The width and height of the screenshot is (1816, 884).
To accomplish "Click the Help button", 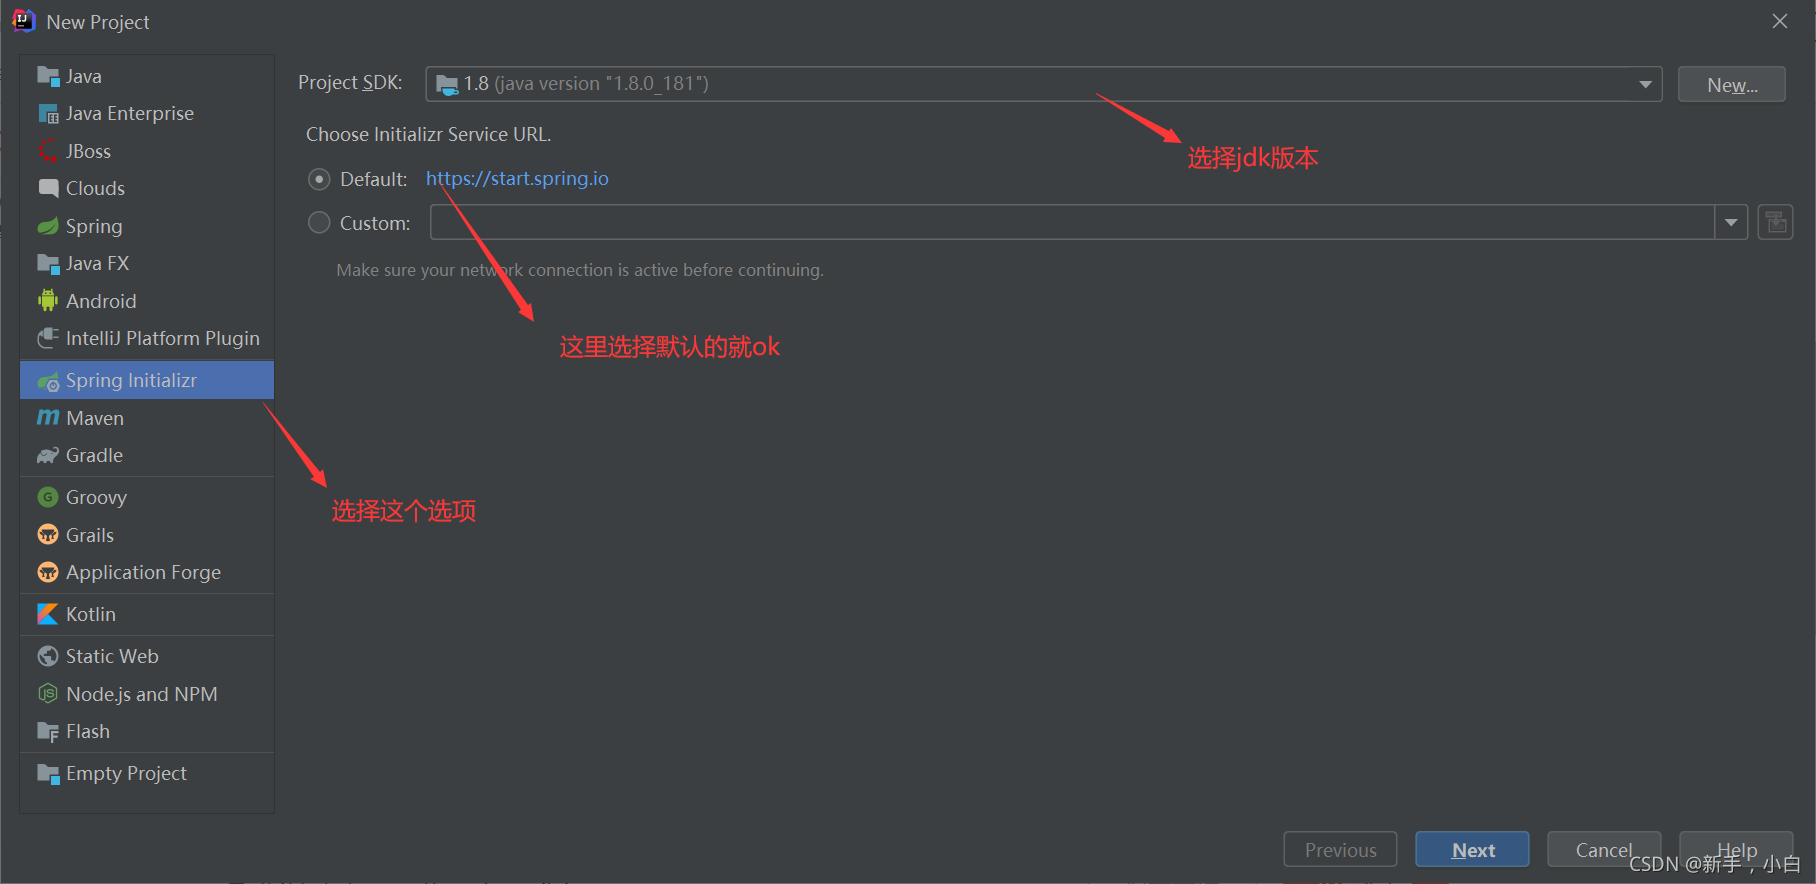I will [1736, 850].
